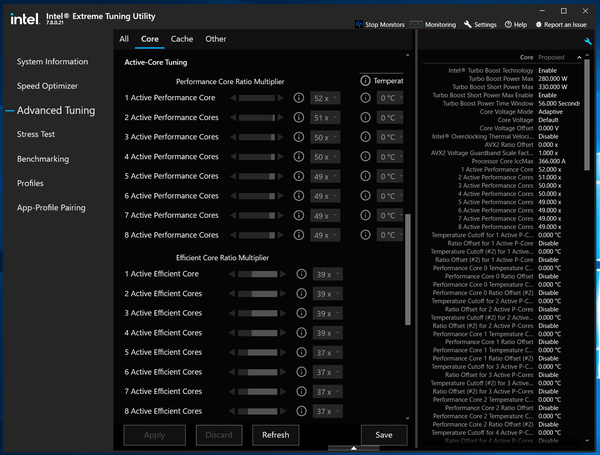Open Speed Optimizer in sidebar
The image size is (600, 455).
47,86
